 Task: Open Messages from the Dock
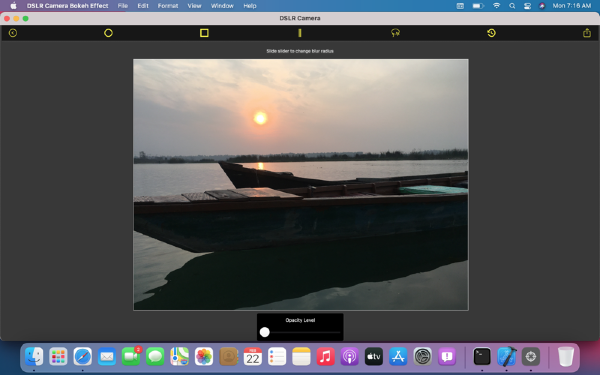(155, 357)
